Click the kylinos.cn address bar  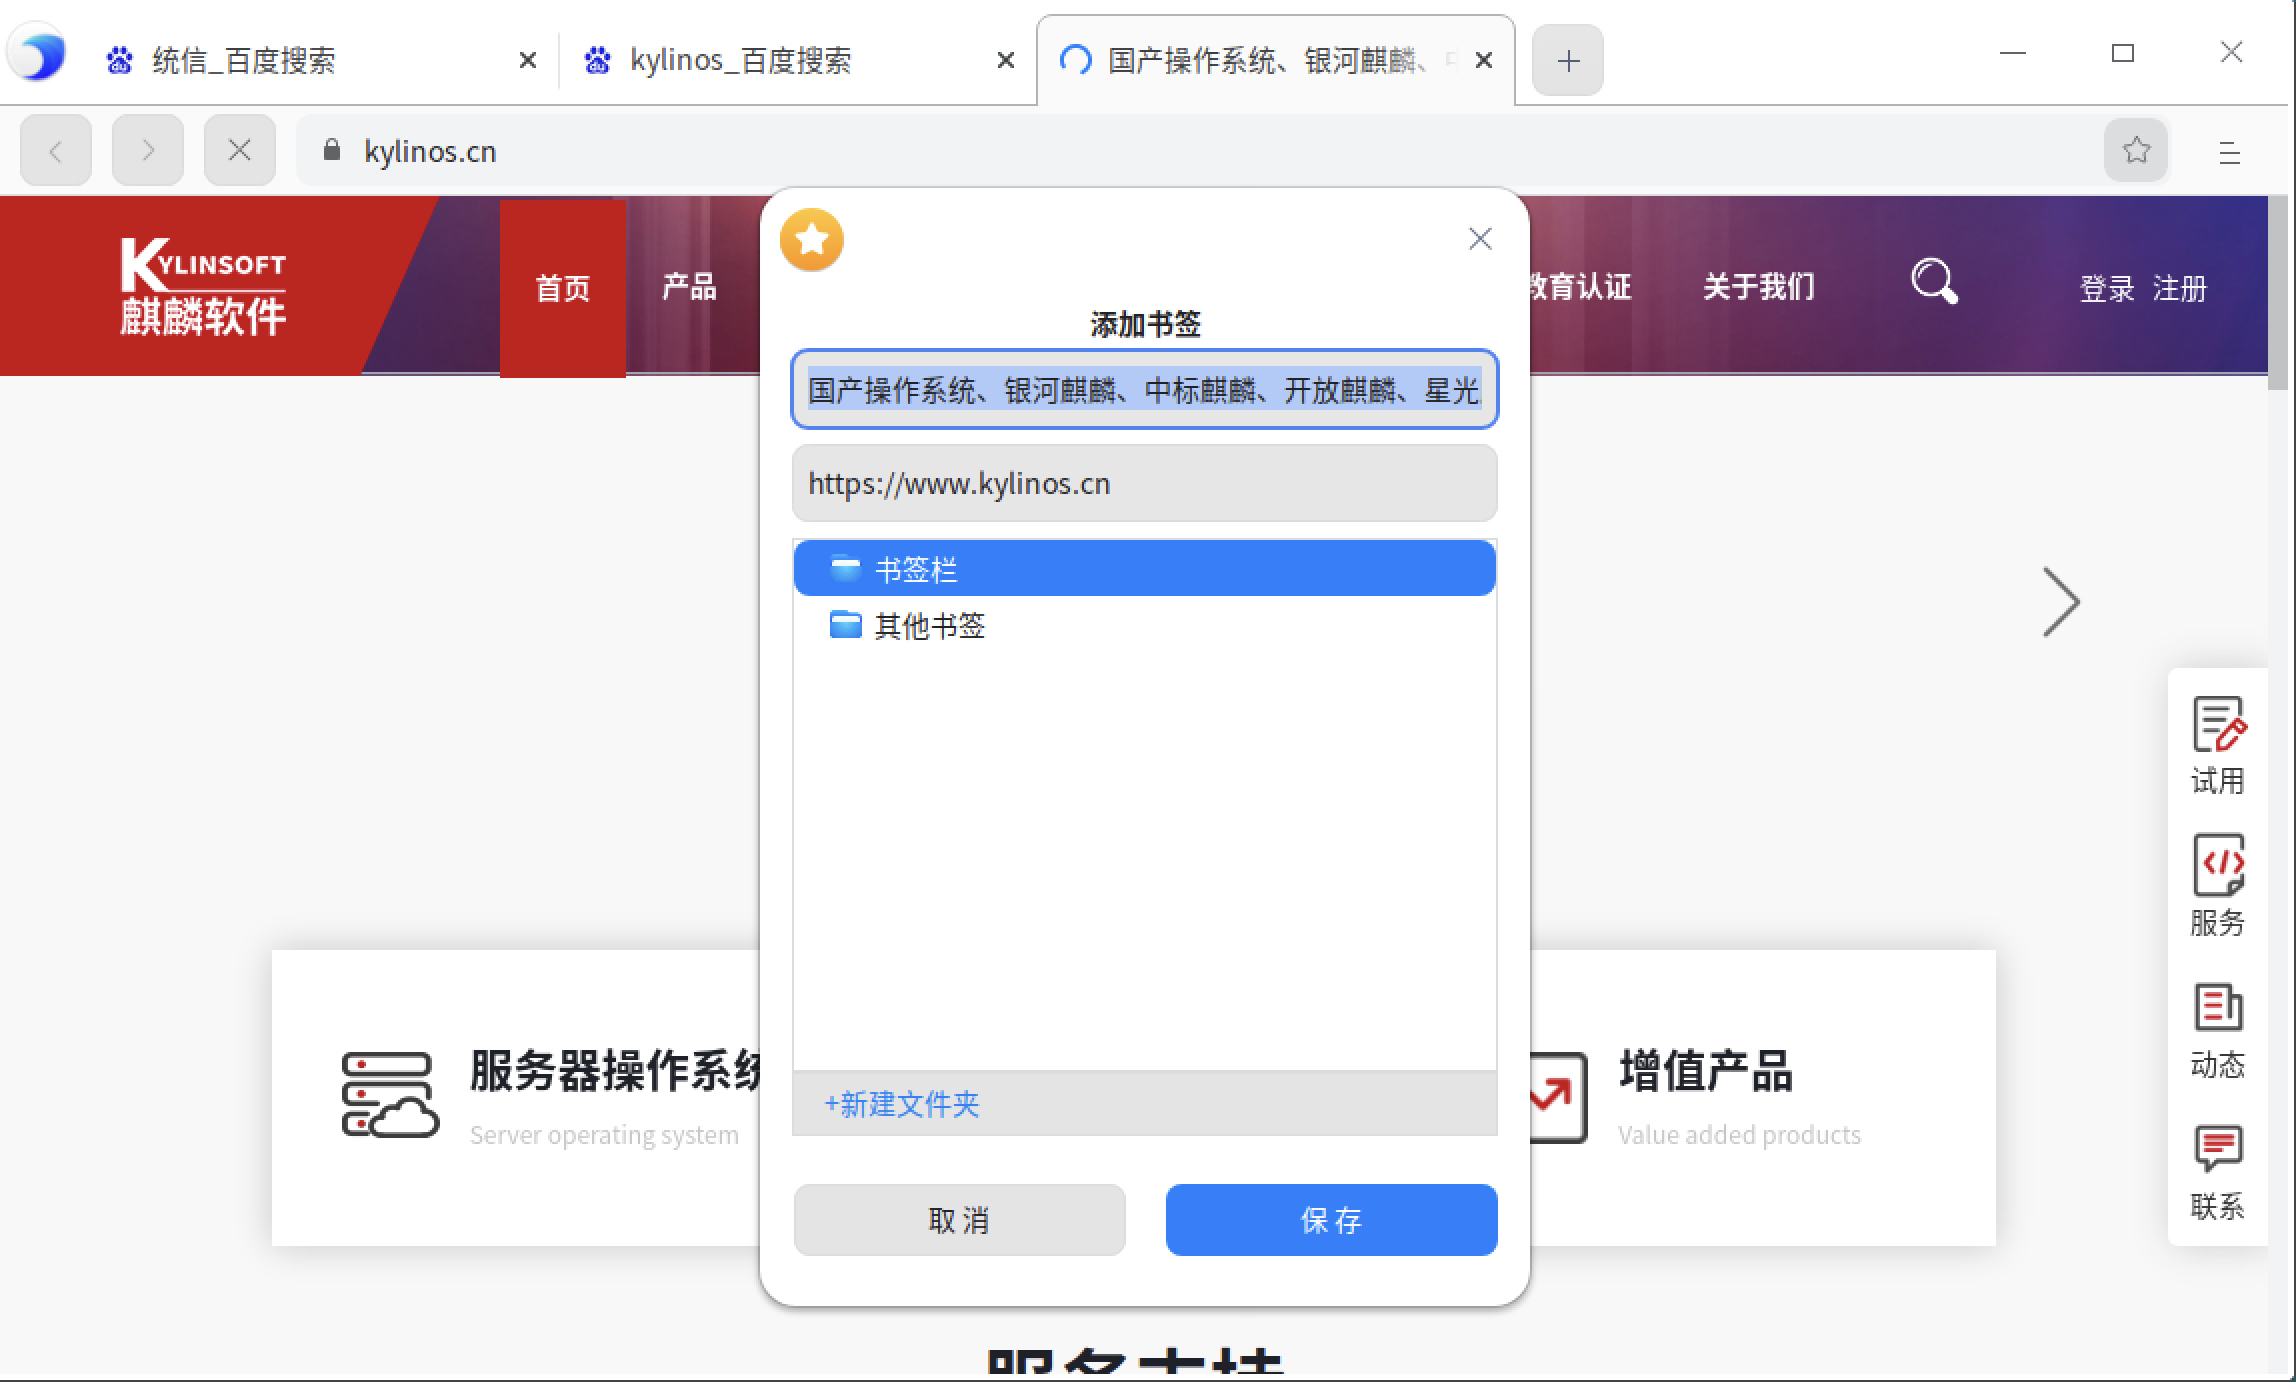coord(1200,150)
